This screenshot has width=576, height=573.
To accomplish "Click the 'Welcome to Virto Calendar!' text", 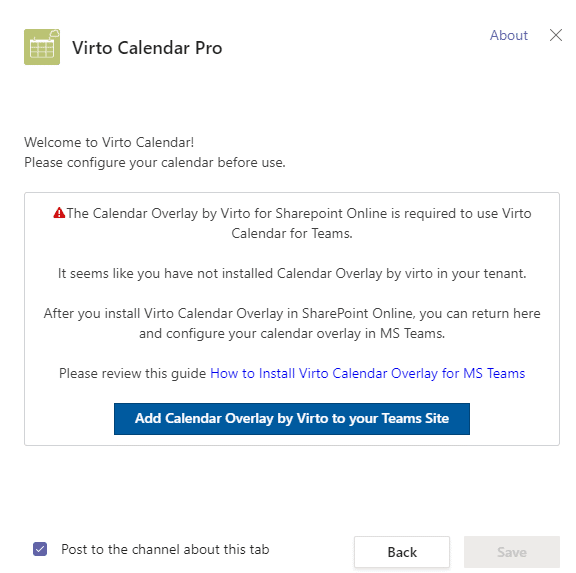I will 109,142.
